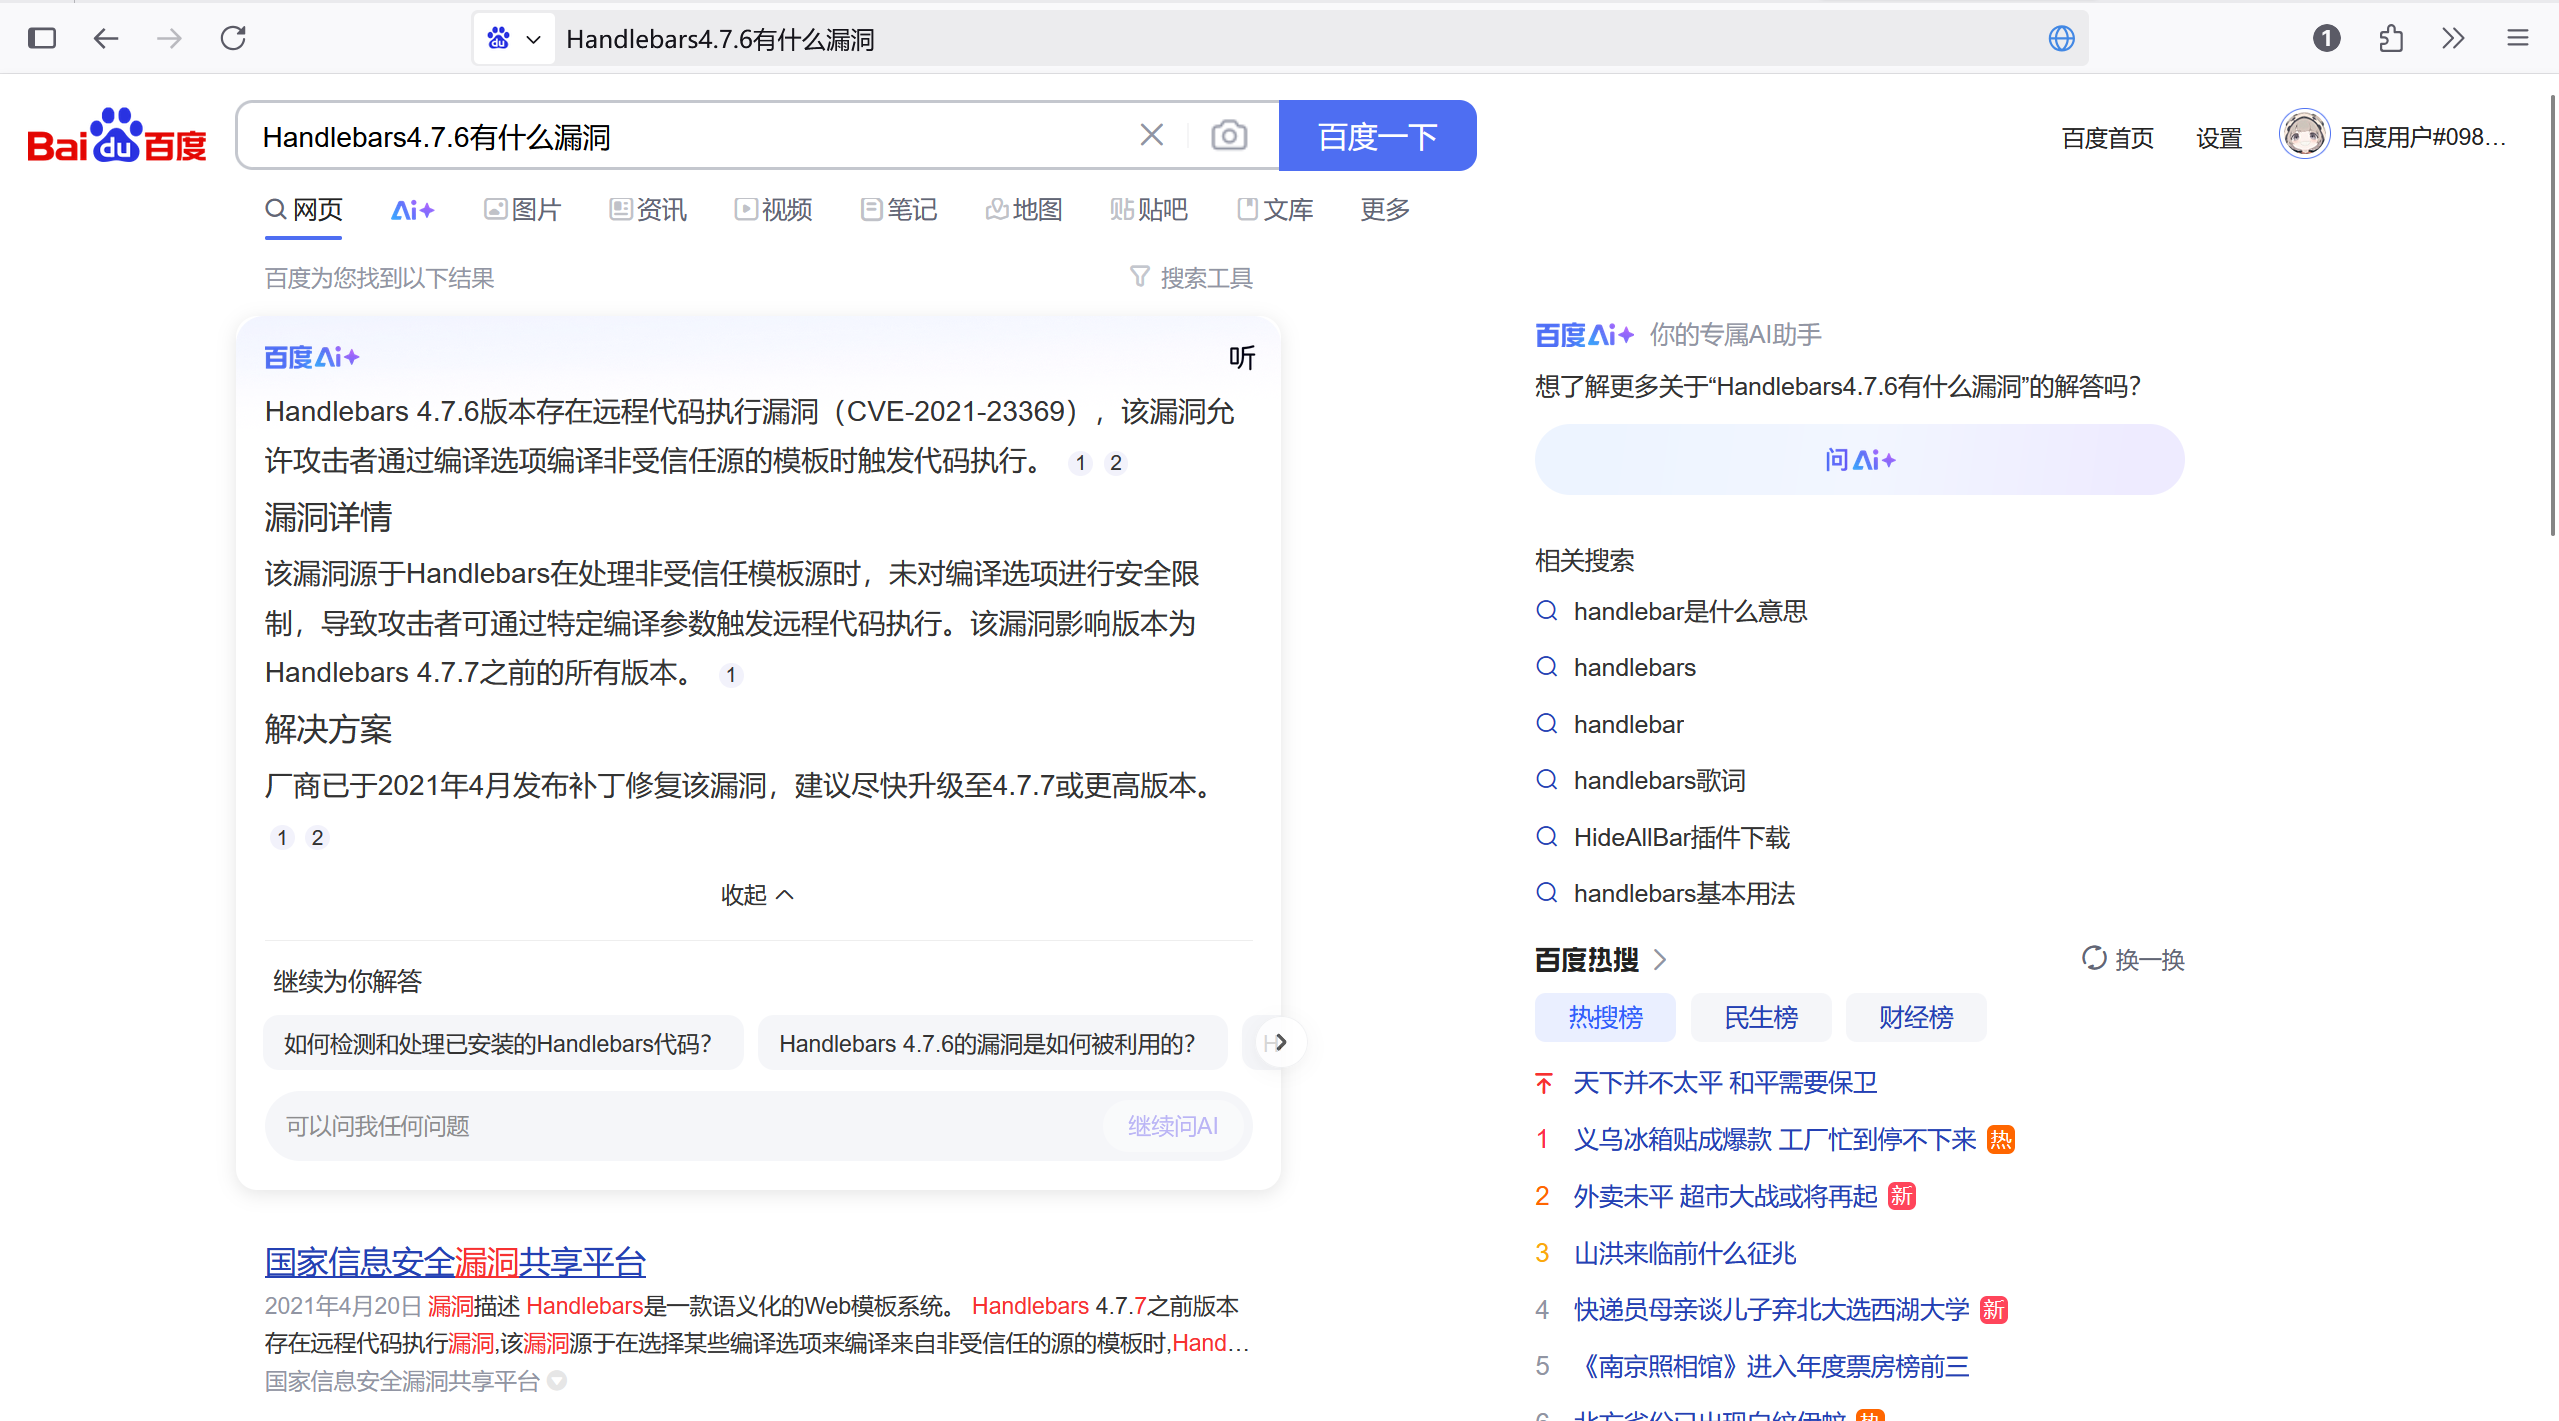Switch to the 贴吧 tab
The width and height of the screenshot is (2559, 1421).
click(1149, 210)
